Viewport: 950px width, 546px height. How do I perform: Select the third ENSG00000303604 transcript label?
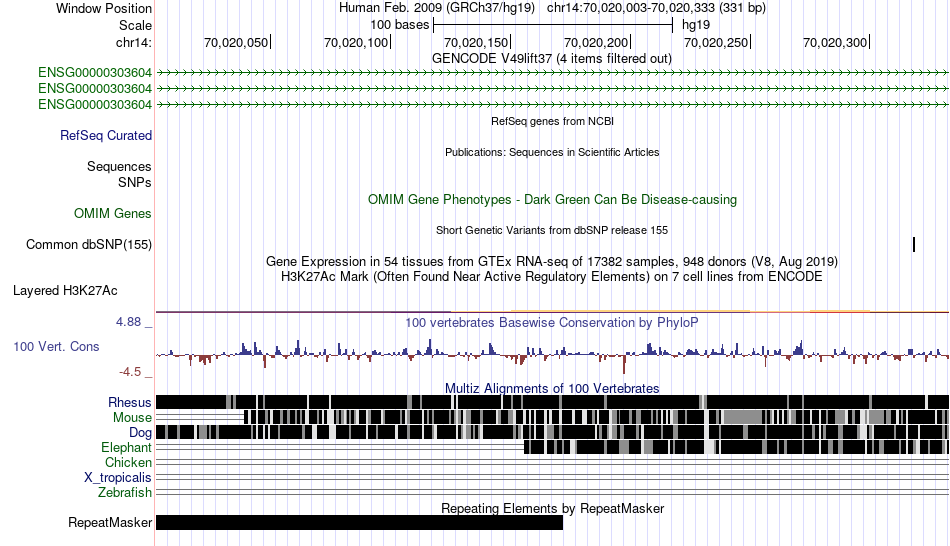pos(95,105)
